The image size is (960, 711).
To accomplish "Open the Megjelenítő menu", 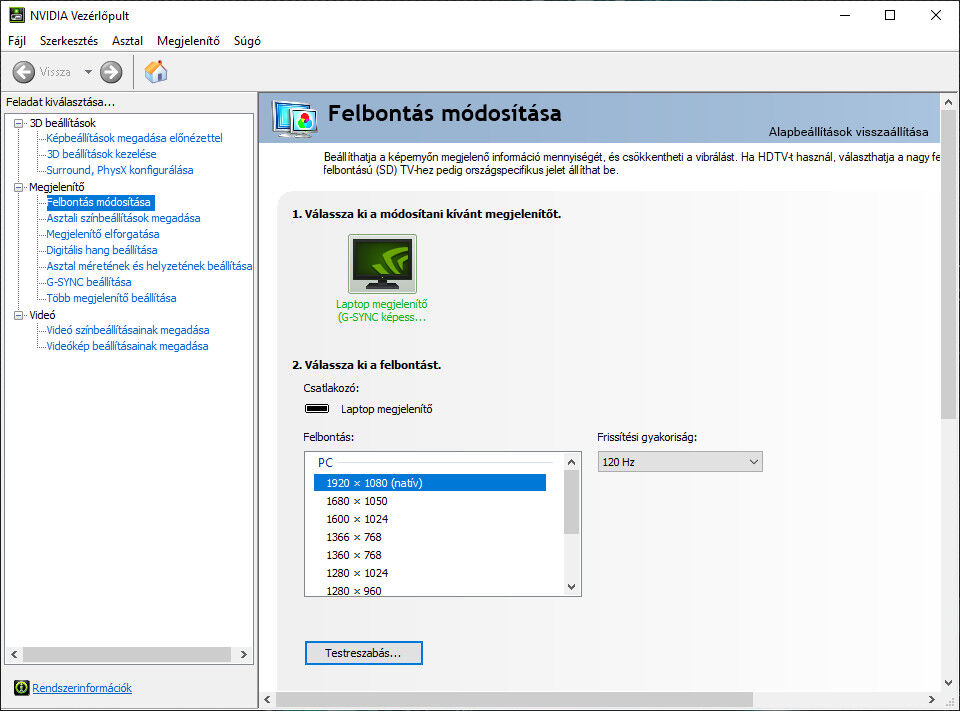I will [x=188, y=40].
